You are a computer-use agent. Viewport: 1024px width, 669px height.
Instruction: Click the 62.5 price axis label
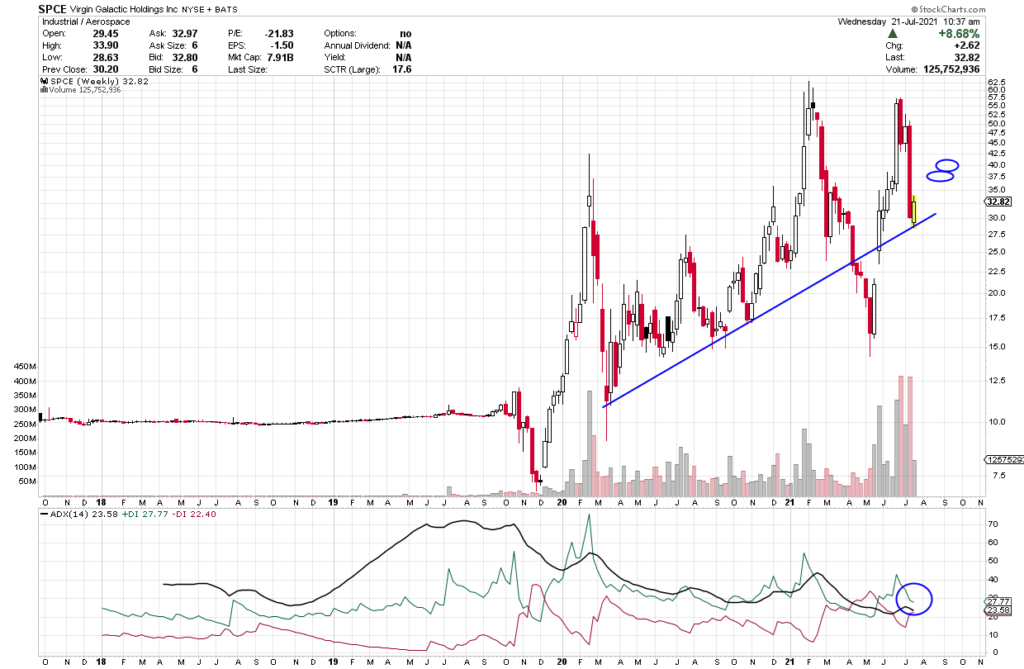[x=997, y=82]
